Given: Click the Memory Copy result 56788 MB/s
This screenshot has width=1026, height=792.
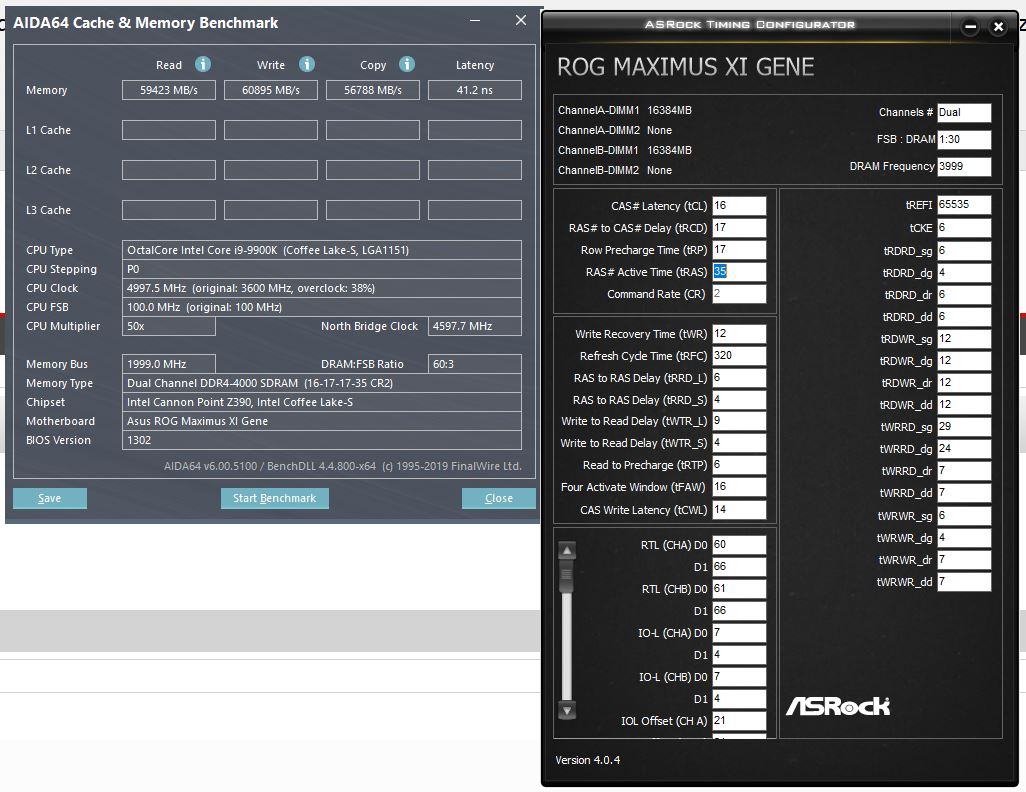Looking at the screenshot, I should tap(373, 90).
